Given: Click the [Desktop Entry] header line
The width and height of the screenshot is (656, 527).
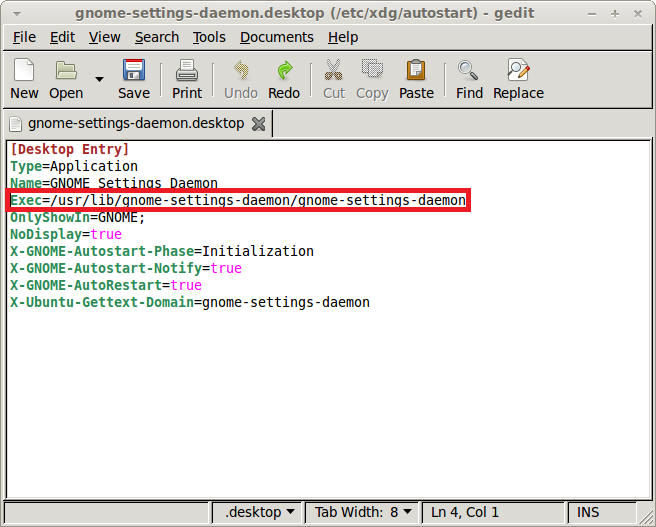Looking at the screenshot, I should coord(69,149).
